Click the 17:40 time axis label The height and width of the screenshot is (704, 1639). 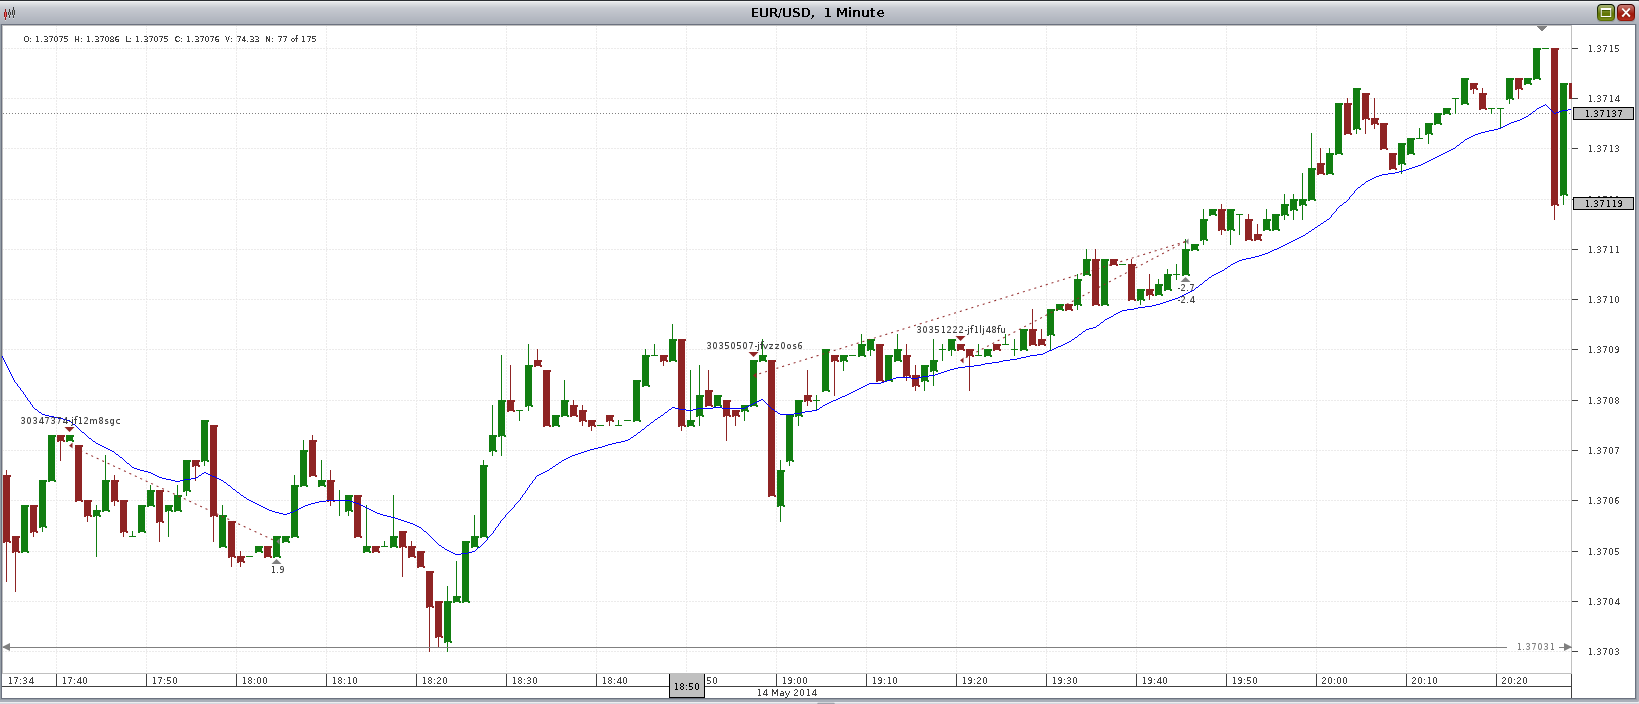74,681
